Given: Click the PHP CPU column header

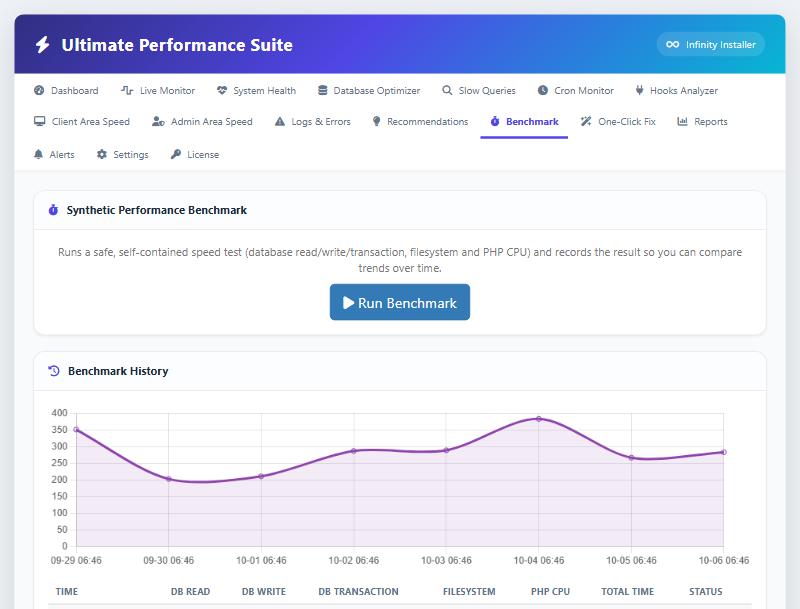Looking at the screenshot, I should point(550,592).
